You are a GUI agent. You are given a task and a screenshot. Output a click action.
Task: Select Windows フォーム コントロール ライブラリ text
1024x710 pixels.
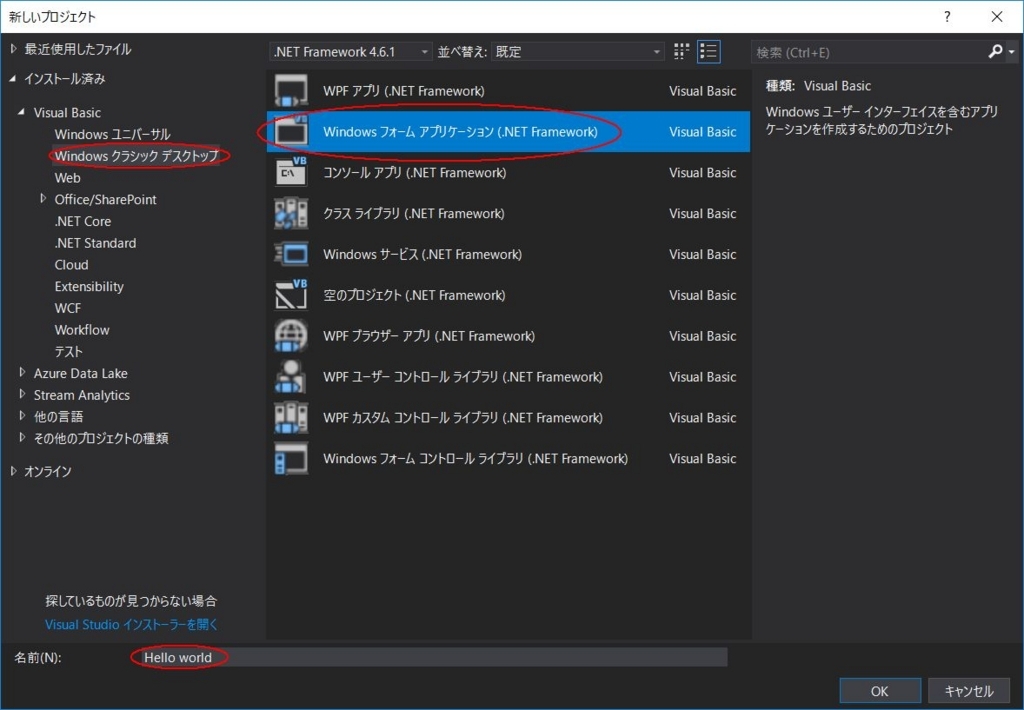pos(475,458)
